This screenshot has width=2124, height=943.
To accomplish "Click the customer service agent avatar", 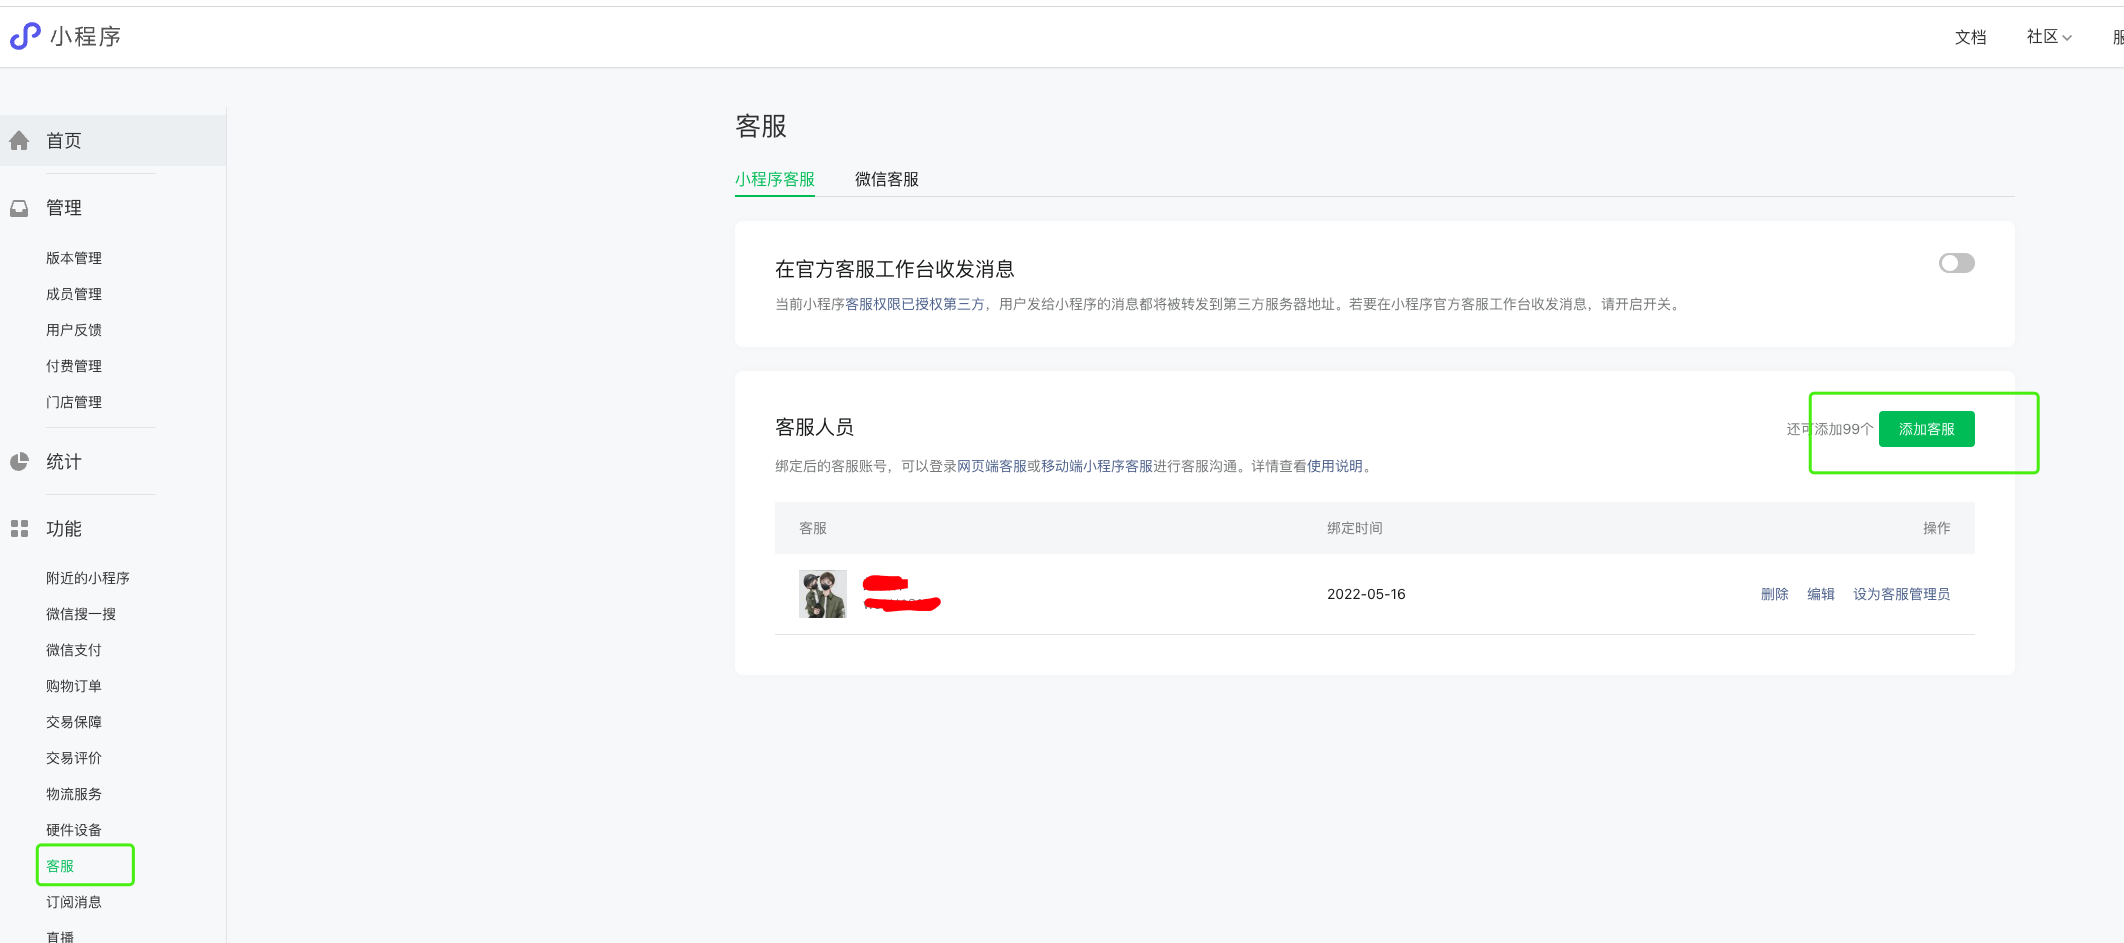I will (x=822, y=594).
